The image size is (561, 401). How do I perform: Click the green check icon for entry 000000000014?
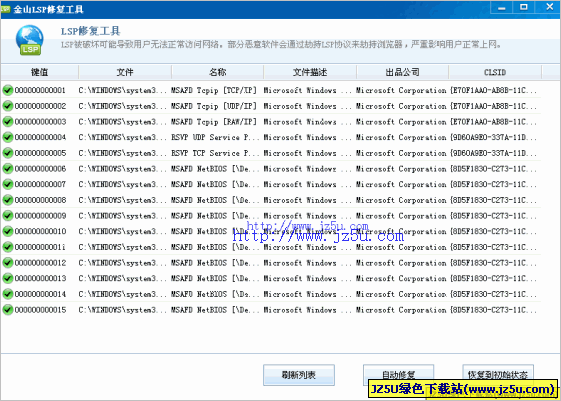pos(8,294)
